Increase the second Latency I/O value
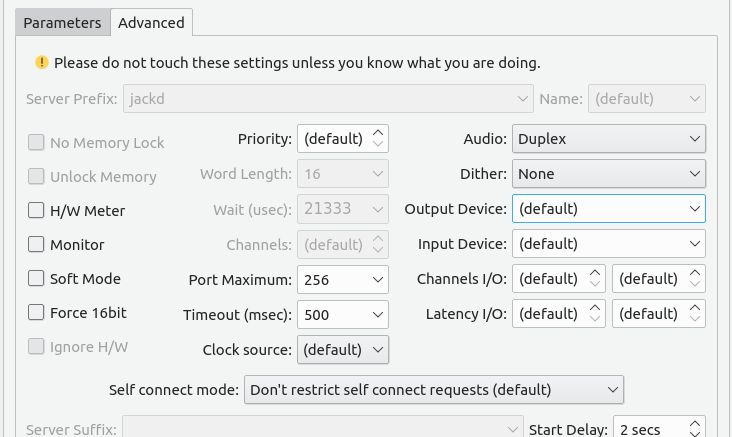Screen dimensions: 732x437 (x=695, y=308)
